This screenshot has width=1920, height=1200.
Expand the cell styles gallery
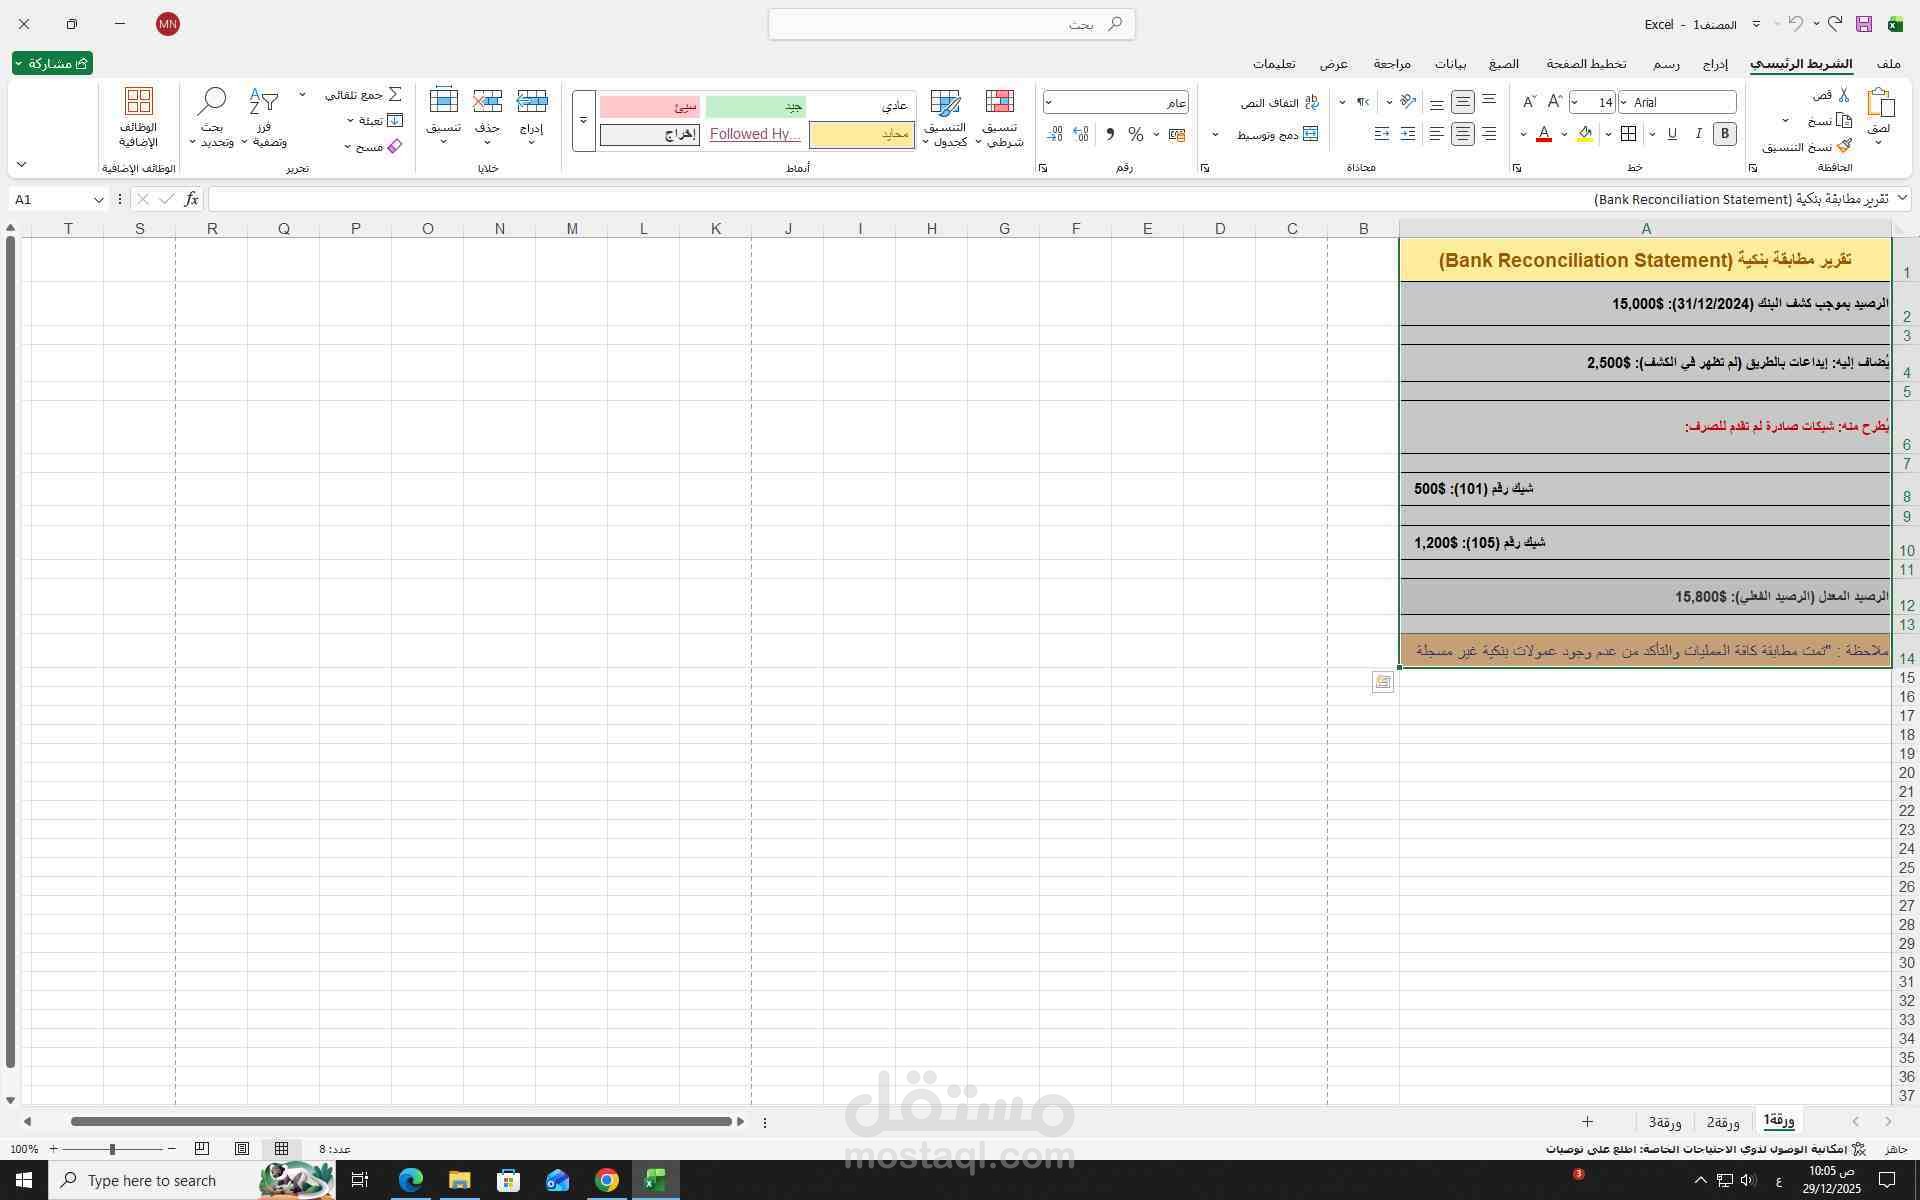coord(583,121)
